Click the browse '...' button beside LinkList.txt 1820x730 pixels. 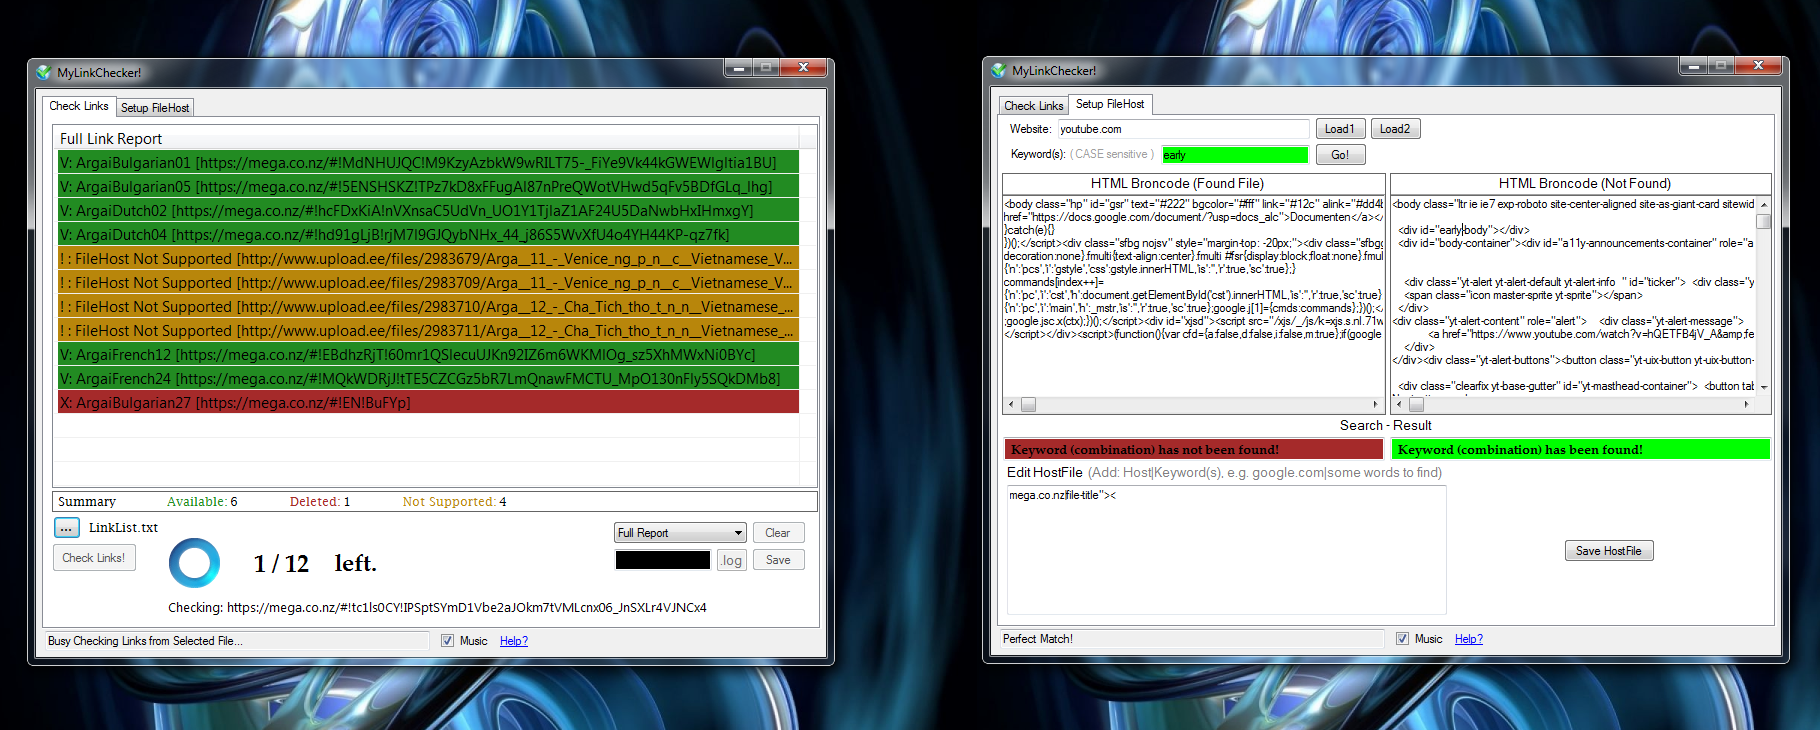67,527
